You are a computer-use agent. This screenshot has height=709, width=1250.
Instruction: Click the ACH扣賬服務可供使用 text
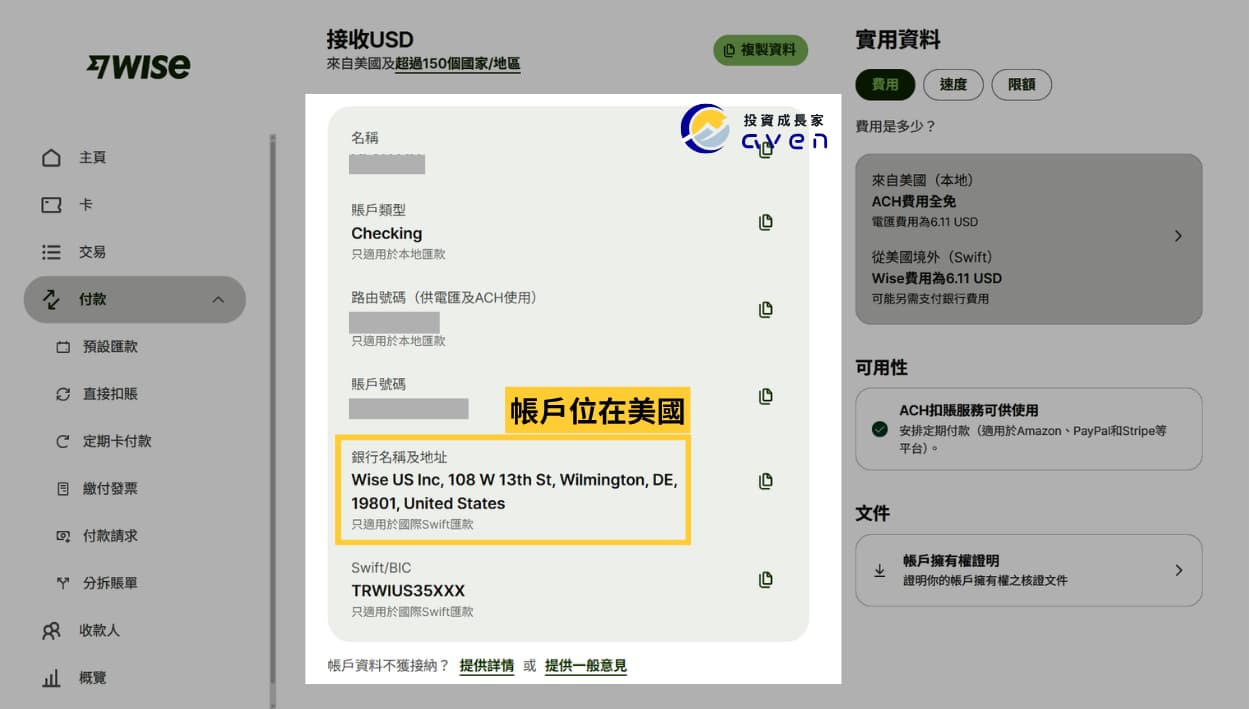(x=969, y=410)
